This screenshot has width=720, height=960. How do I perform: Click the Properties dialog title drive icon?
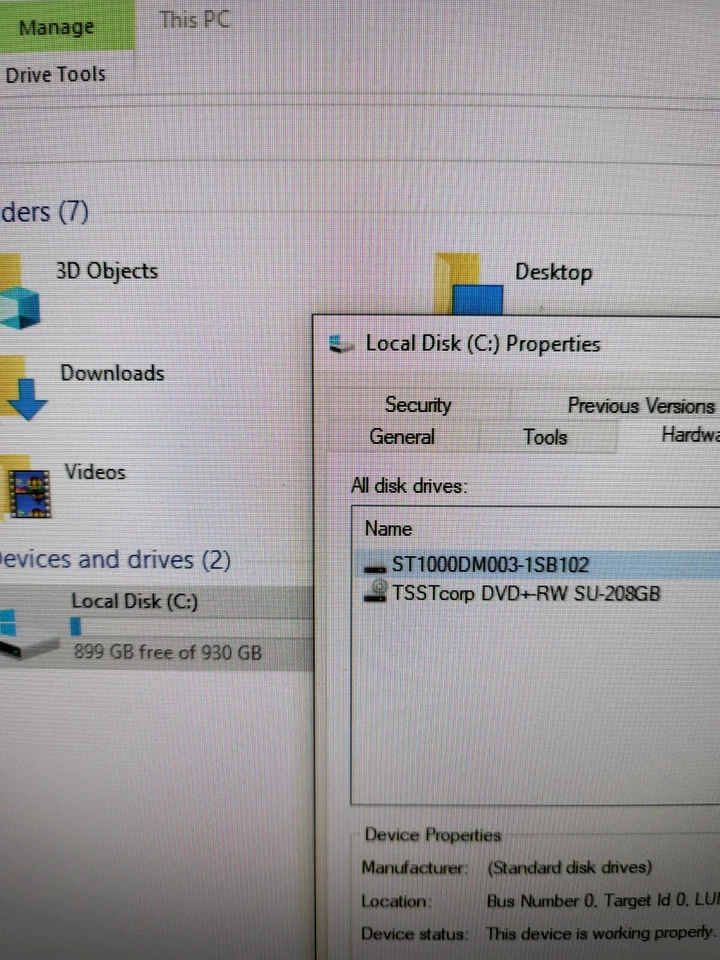[x=341, y=344]
